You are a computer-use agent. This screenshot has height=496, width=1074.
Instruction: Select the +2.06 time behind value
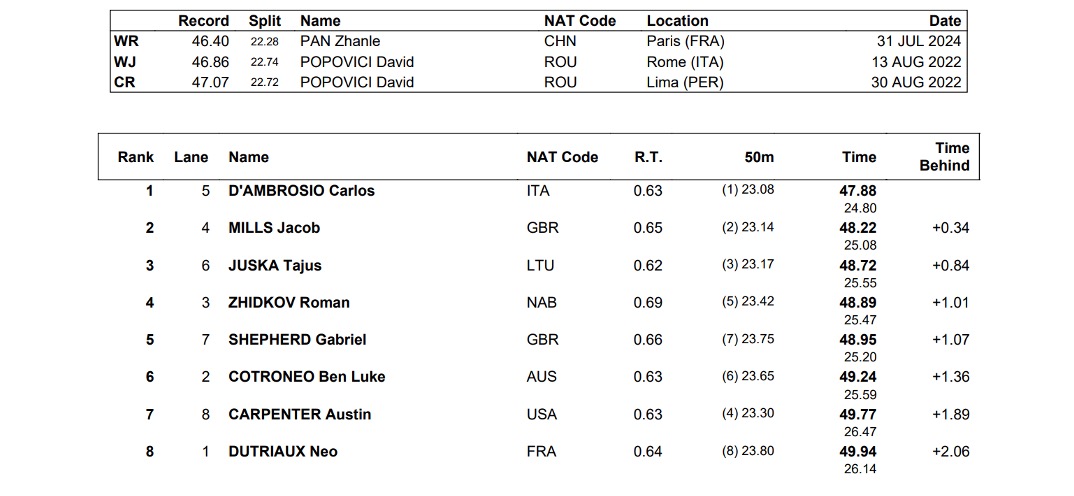pos(950,452)
